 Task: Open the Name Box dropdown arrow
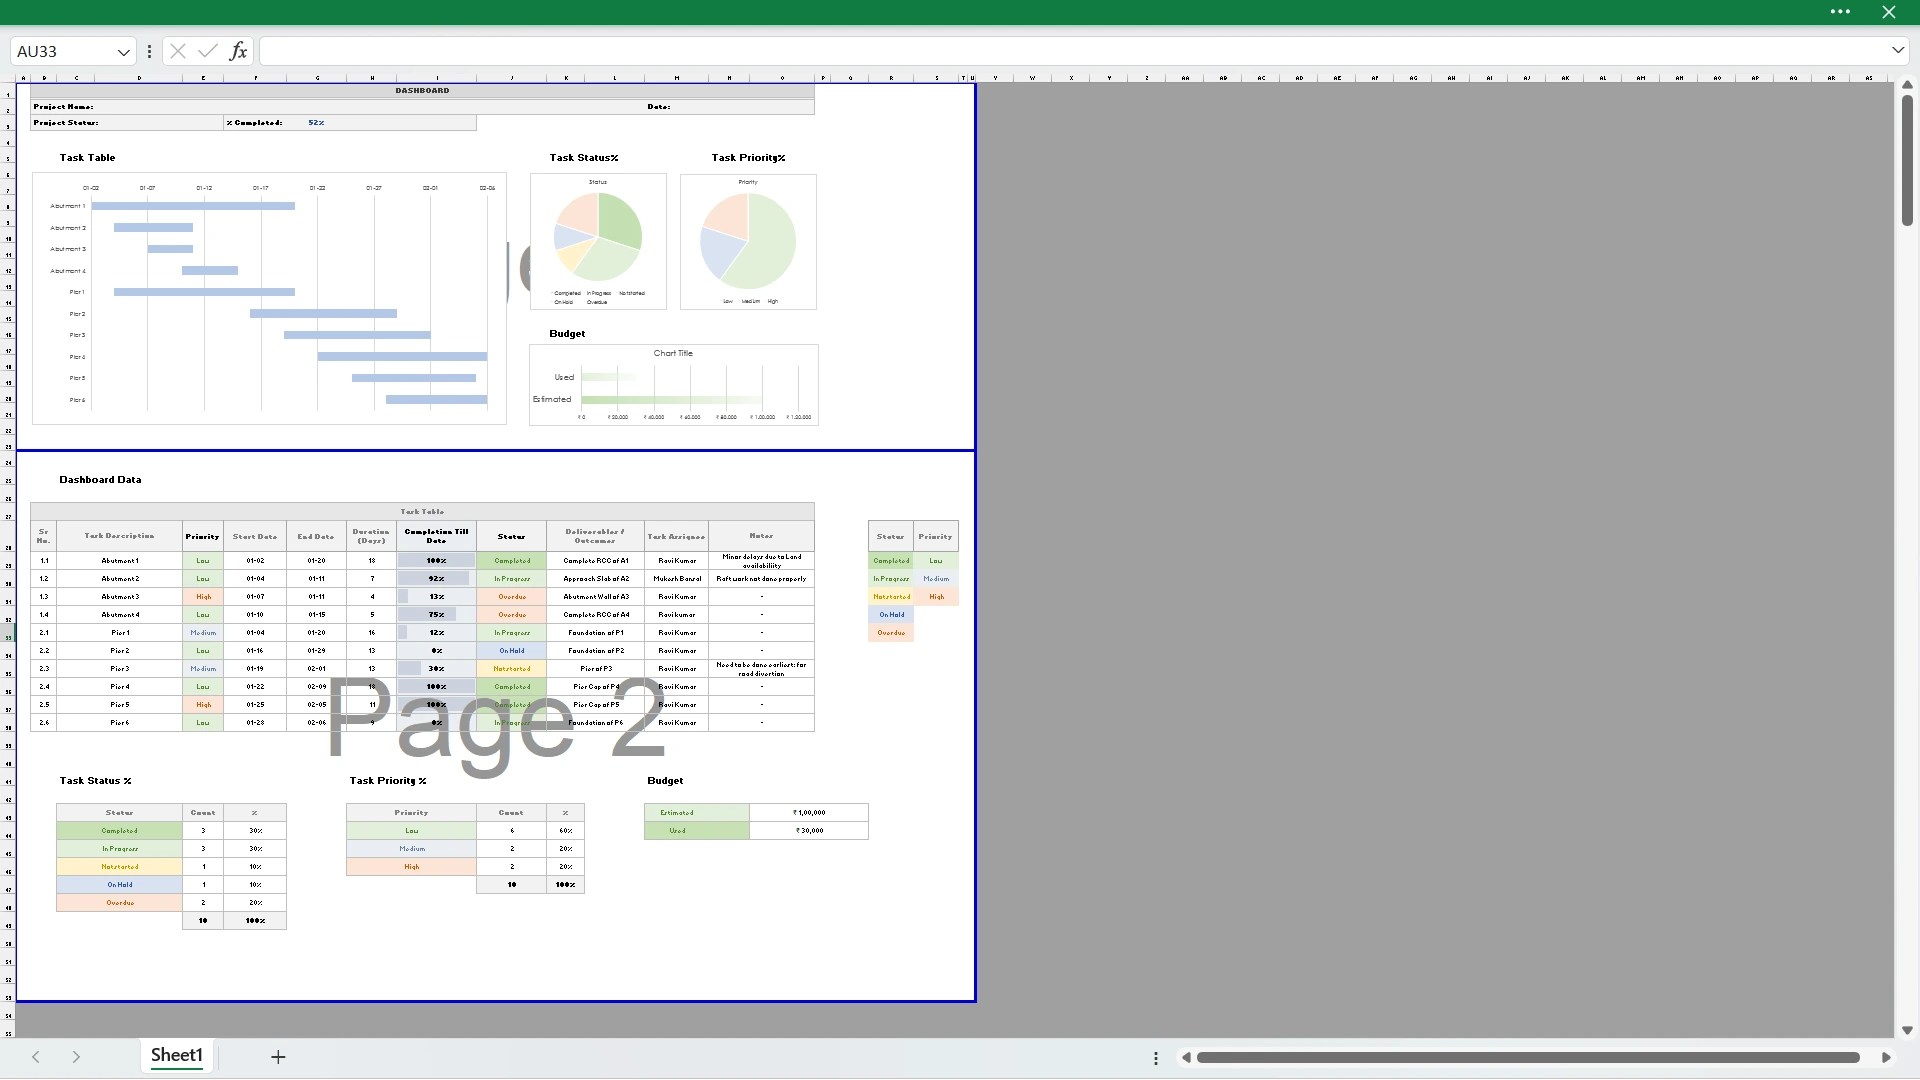pyautogui.click(x=123, y=52)
